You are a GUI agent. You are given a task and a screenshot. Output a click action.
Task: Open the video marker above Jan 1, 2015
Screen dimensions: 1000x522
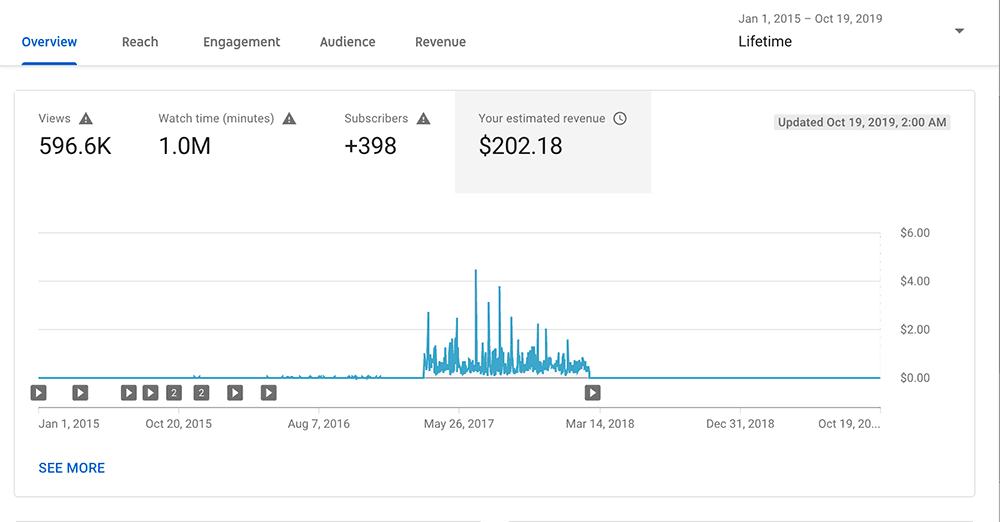coord(39,393)
